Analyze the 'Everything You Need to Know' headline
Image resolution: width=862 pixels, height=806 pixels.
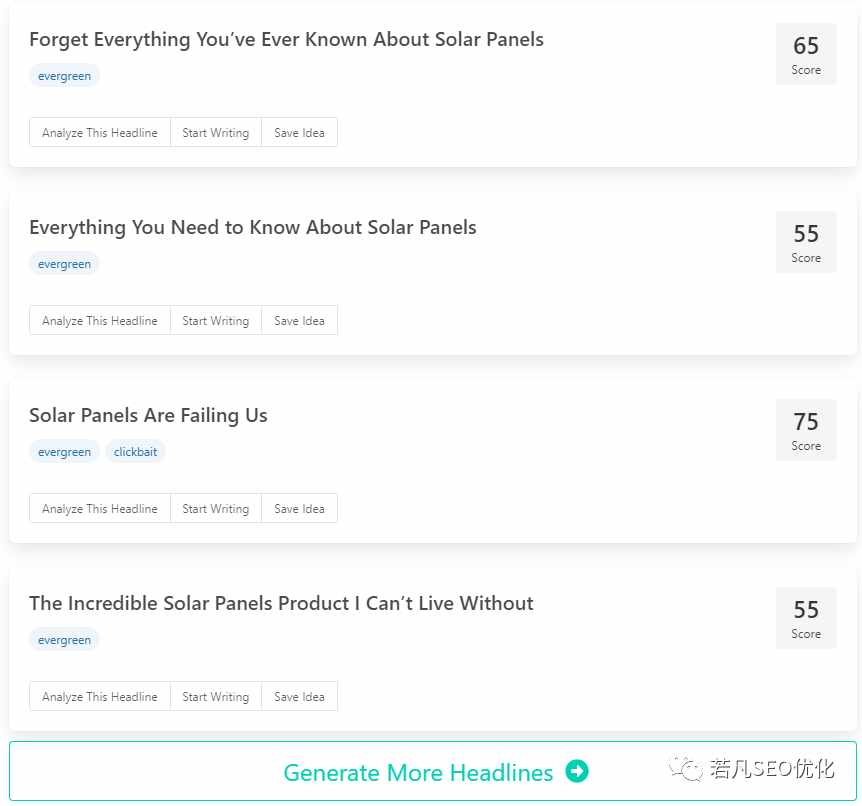coord(100,321)
